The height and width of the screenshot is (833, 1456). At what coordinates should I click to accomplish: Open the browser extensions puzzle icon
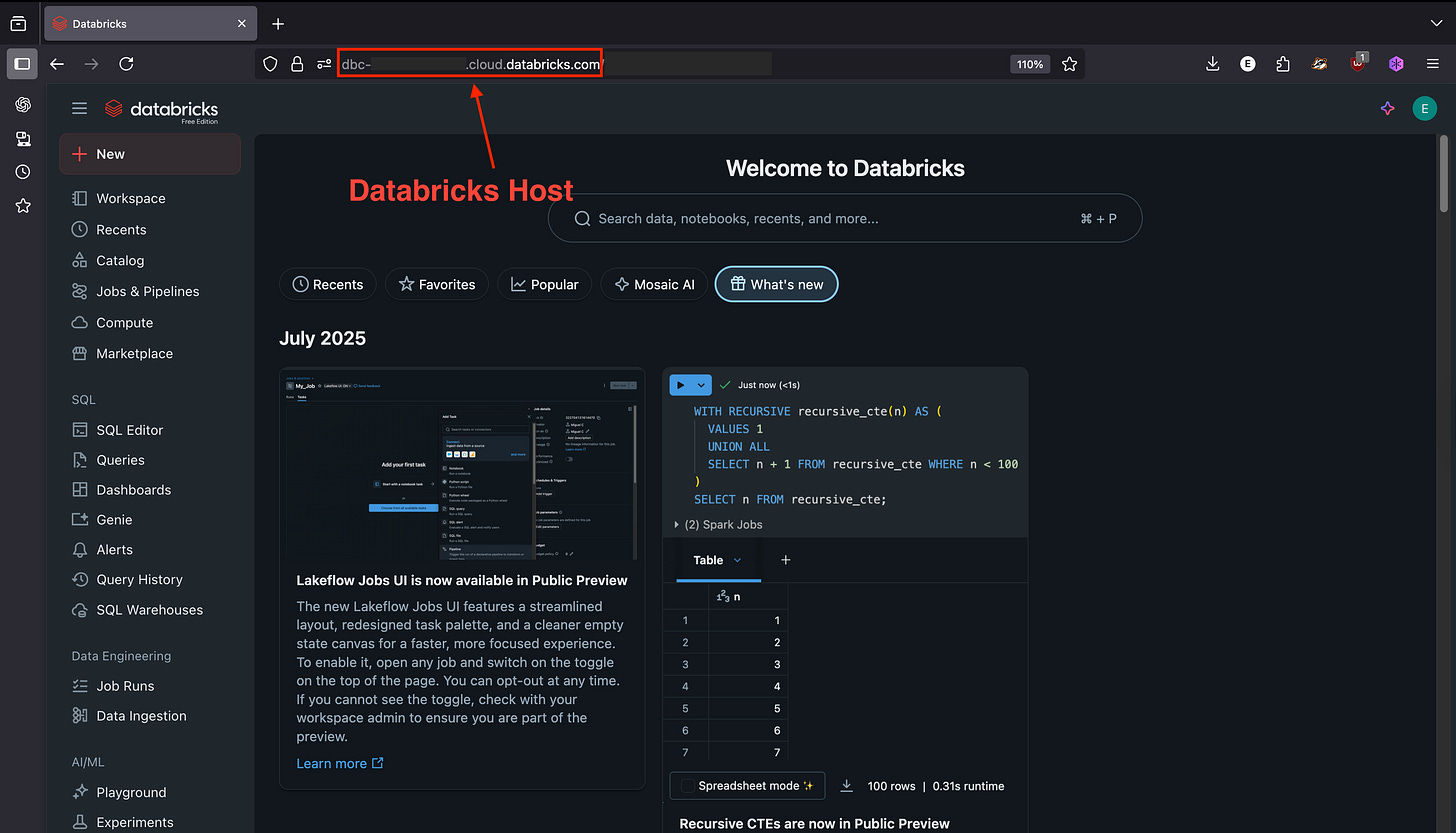(x=1283, y=64)
